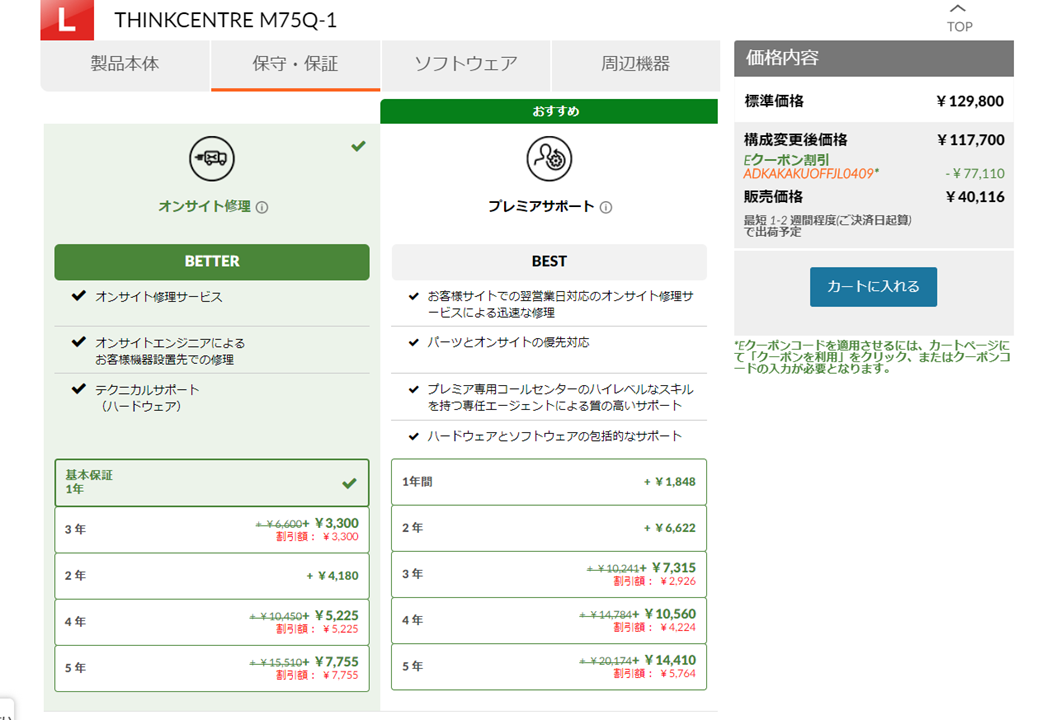Click the coupon discount -¥77,110
The width and height of the screenshot is (1042, 720).
[975, 174]
